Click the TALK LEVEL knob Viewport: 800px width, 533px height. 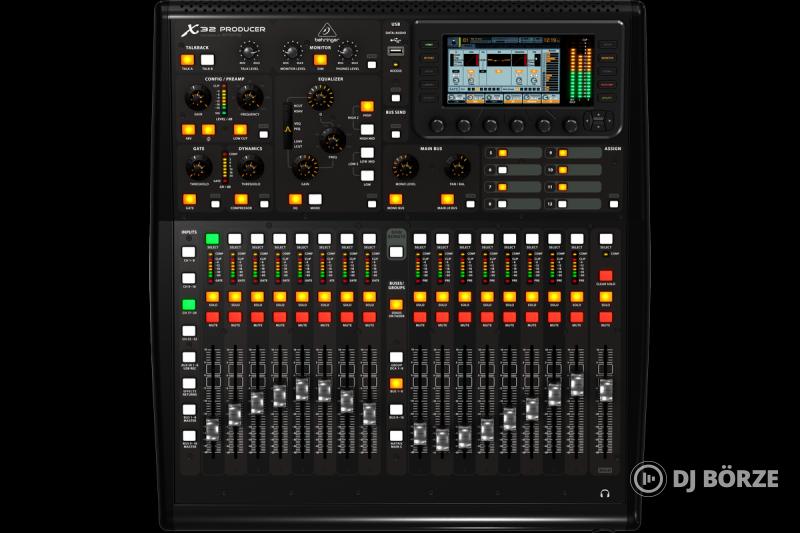point(249,52)
